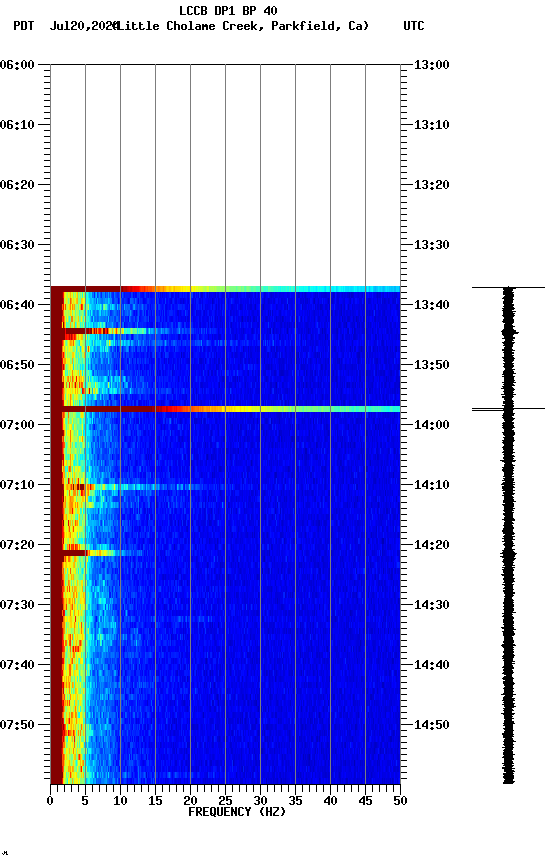Click the '14:10' UTC time label

point(432,485)
